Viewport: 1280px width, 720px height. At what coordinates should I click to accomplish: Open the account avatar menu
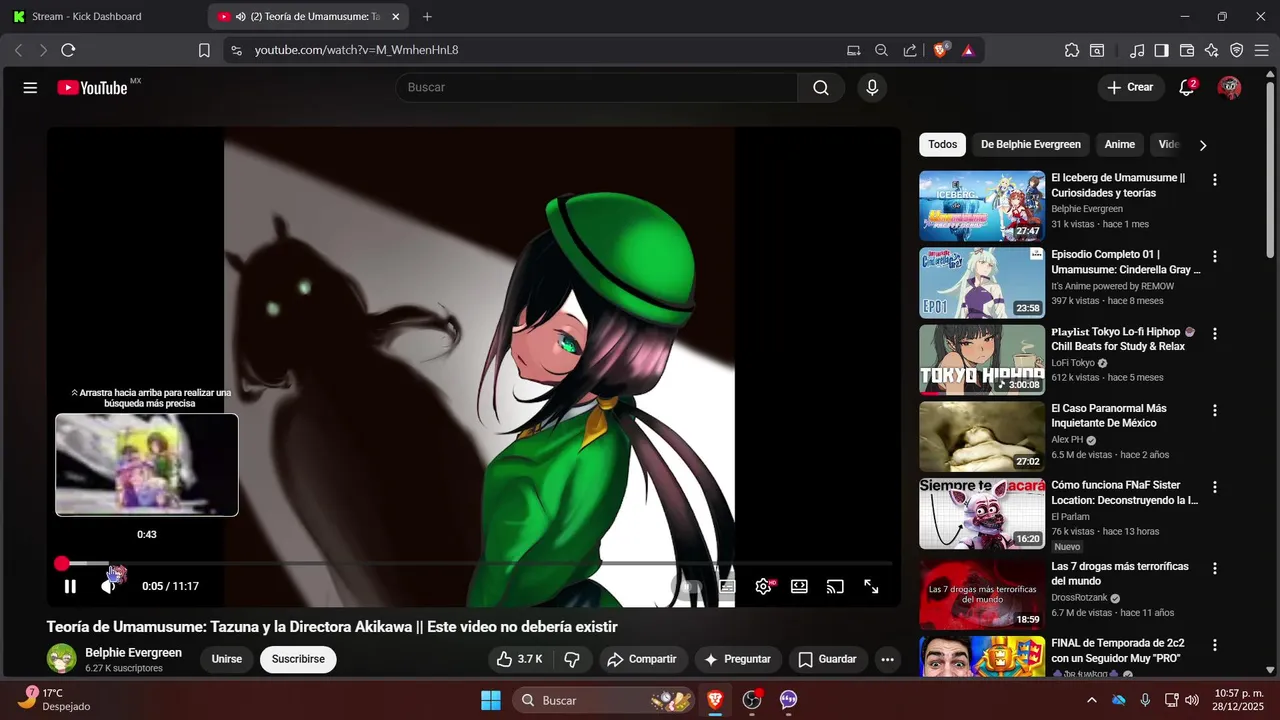[x=1229, y=88]
